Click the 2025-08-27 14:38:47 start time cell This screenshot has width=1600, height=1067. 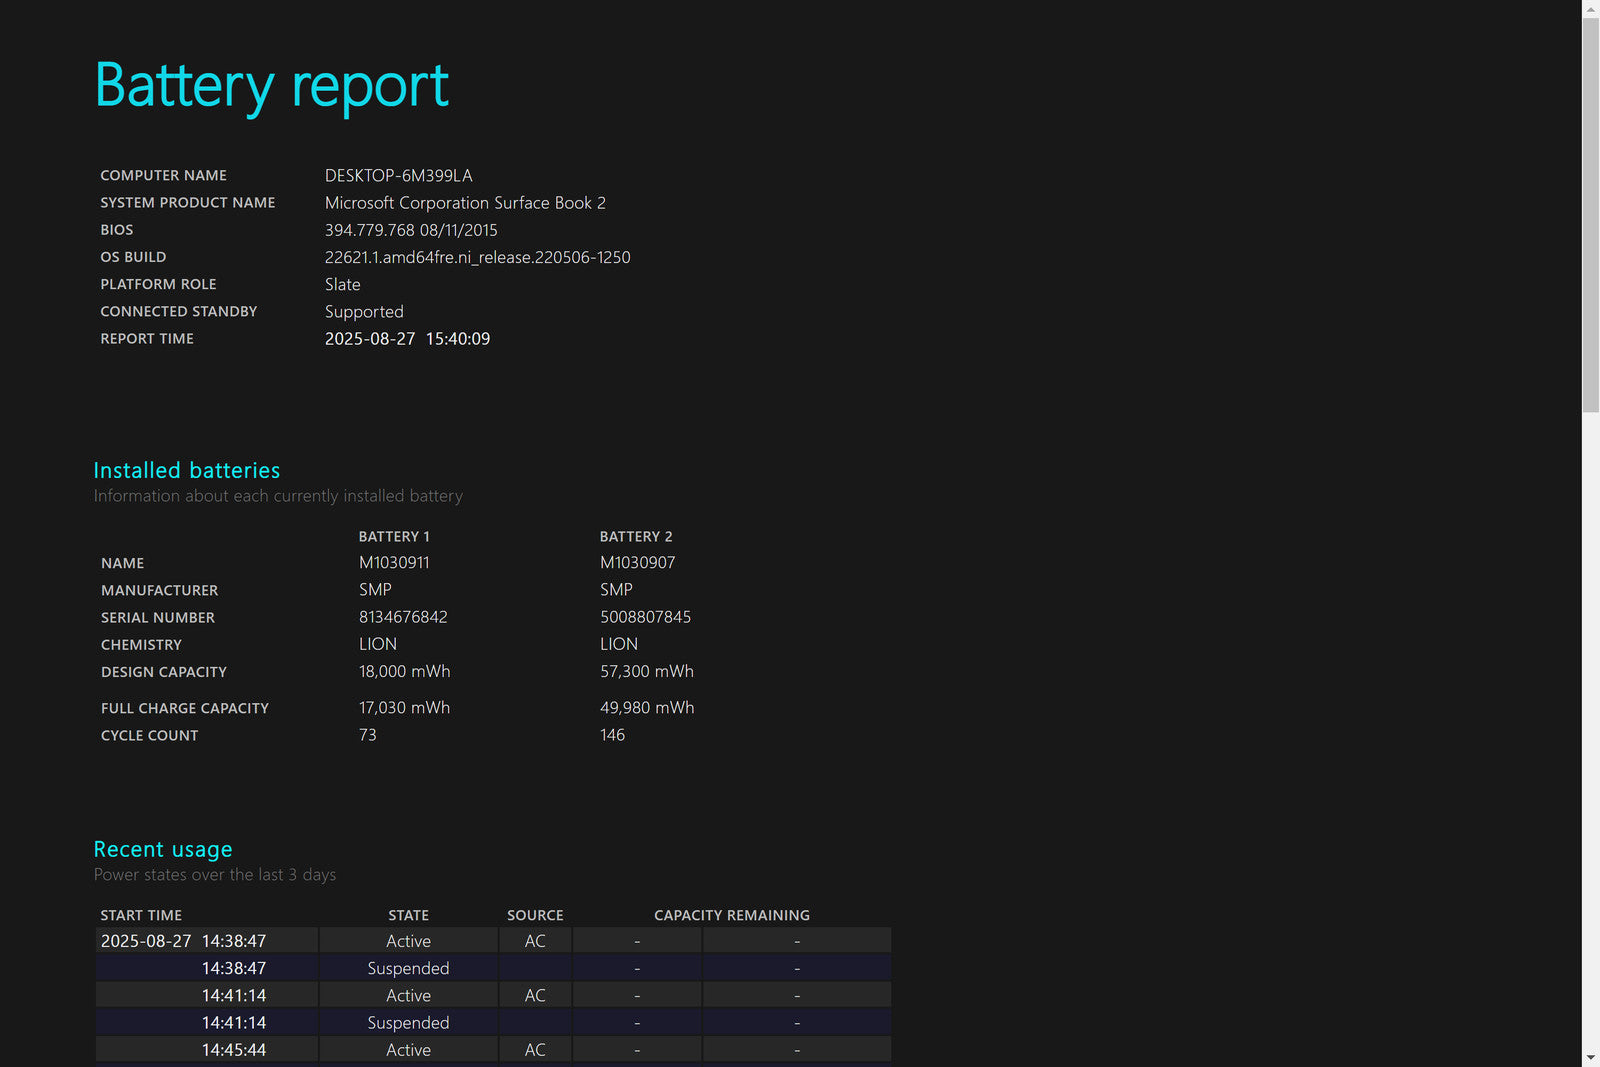[x=184, y=941]
